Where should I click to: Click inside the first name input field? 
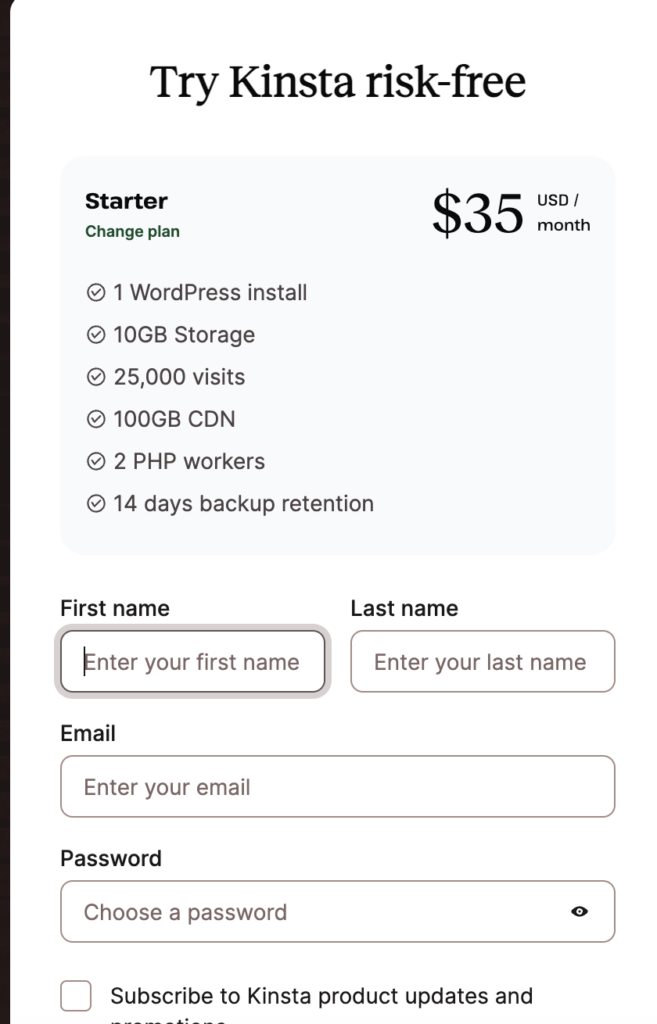pyautogui.click(x=192, y=661)
